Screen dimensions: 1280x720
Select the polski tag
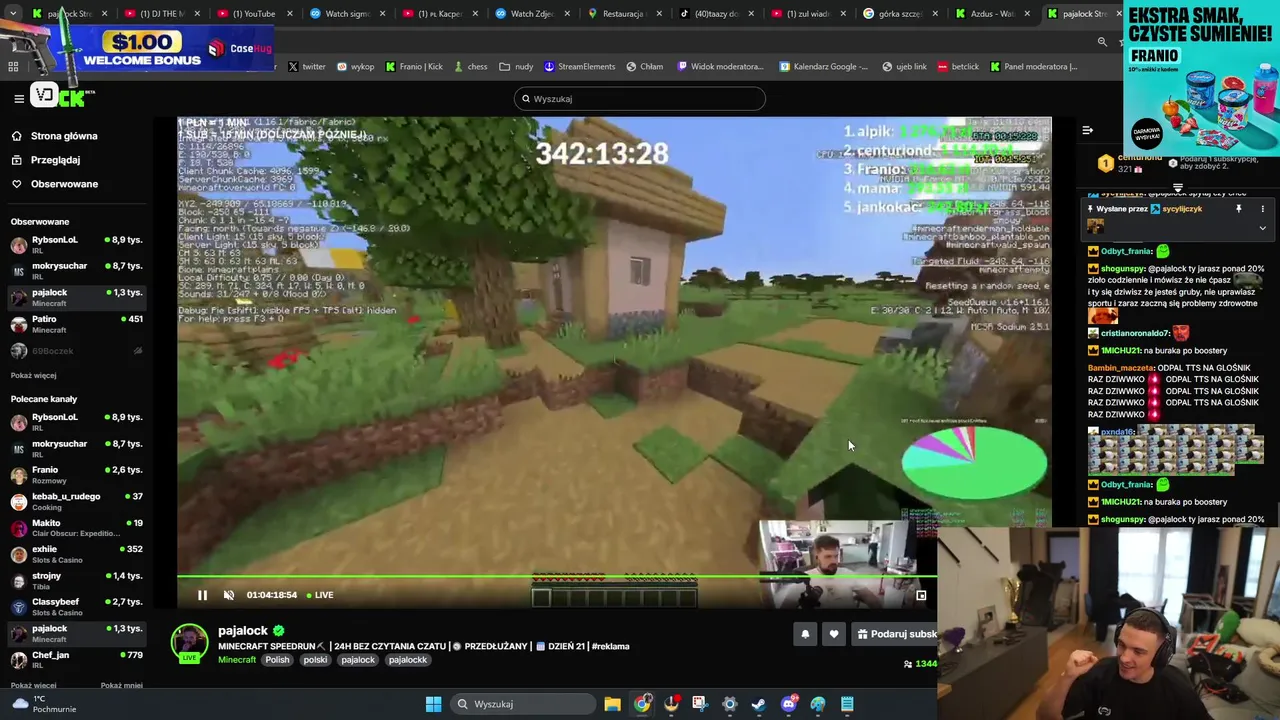[316, 660]
